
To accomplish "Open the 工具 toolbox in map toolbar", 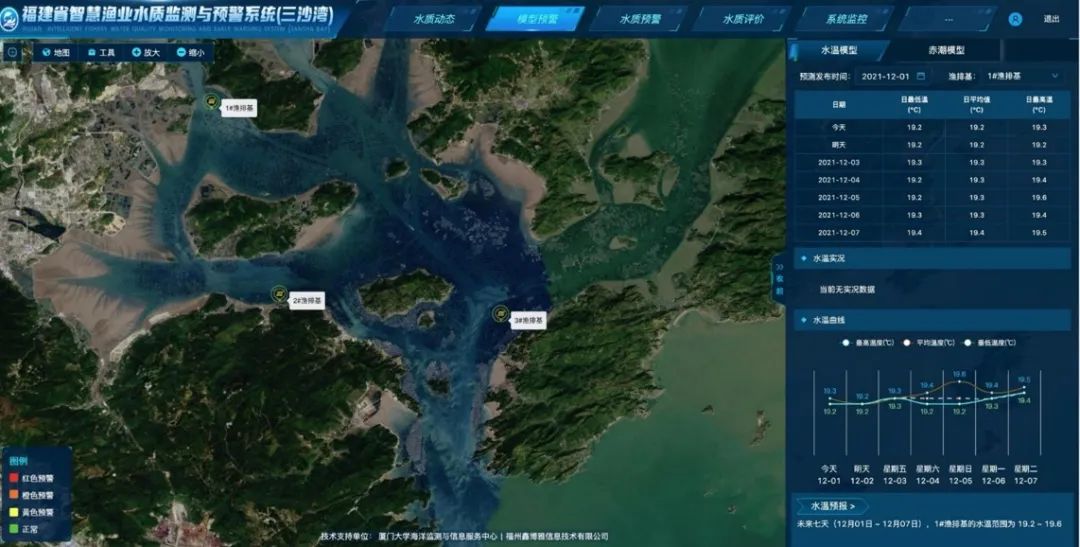I will 101,52.
